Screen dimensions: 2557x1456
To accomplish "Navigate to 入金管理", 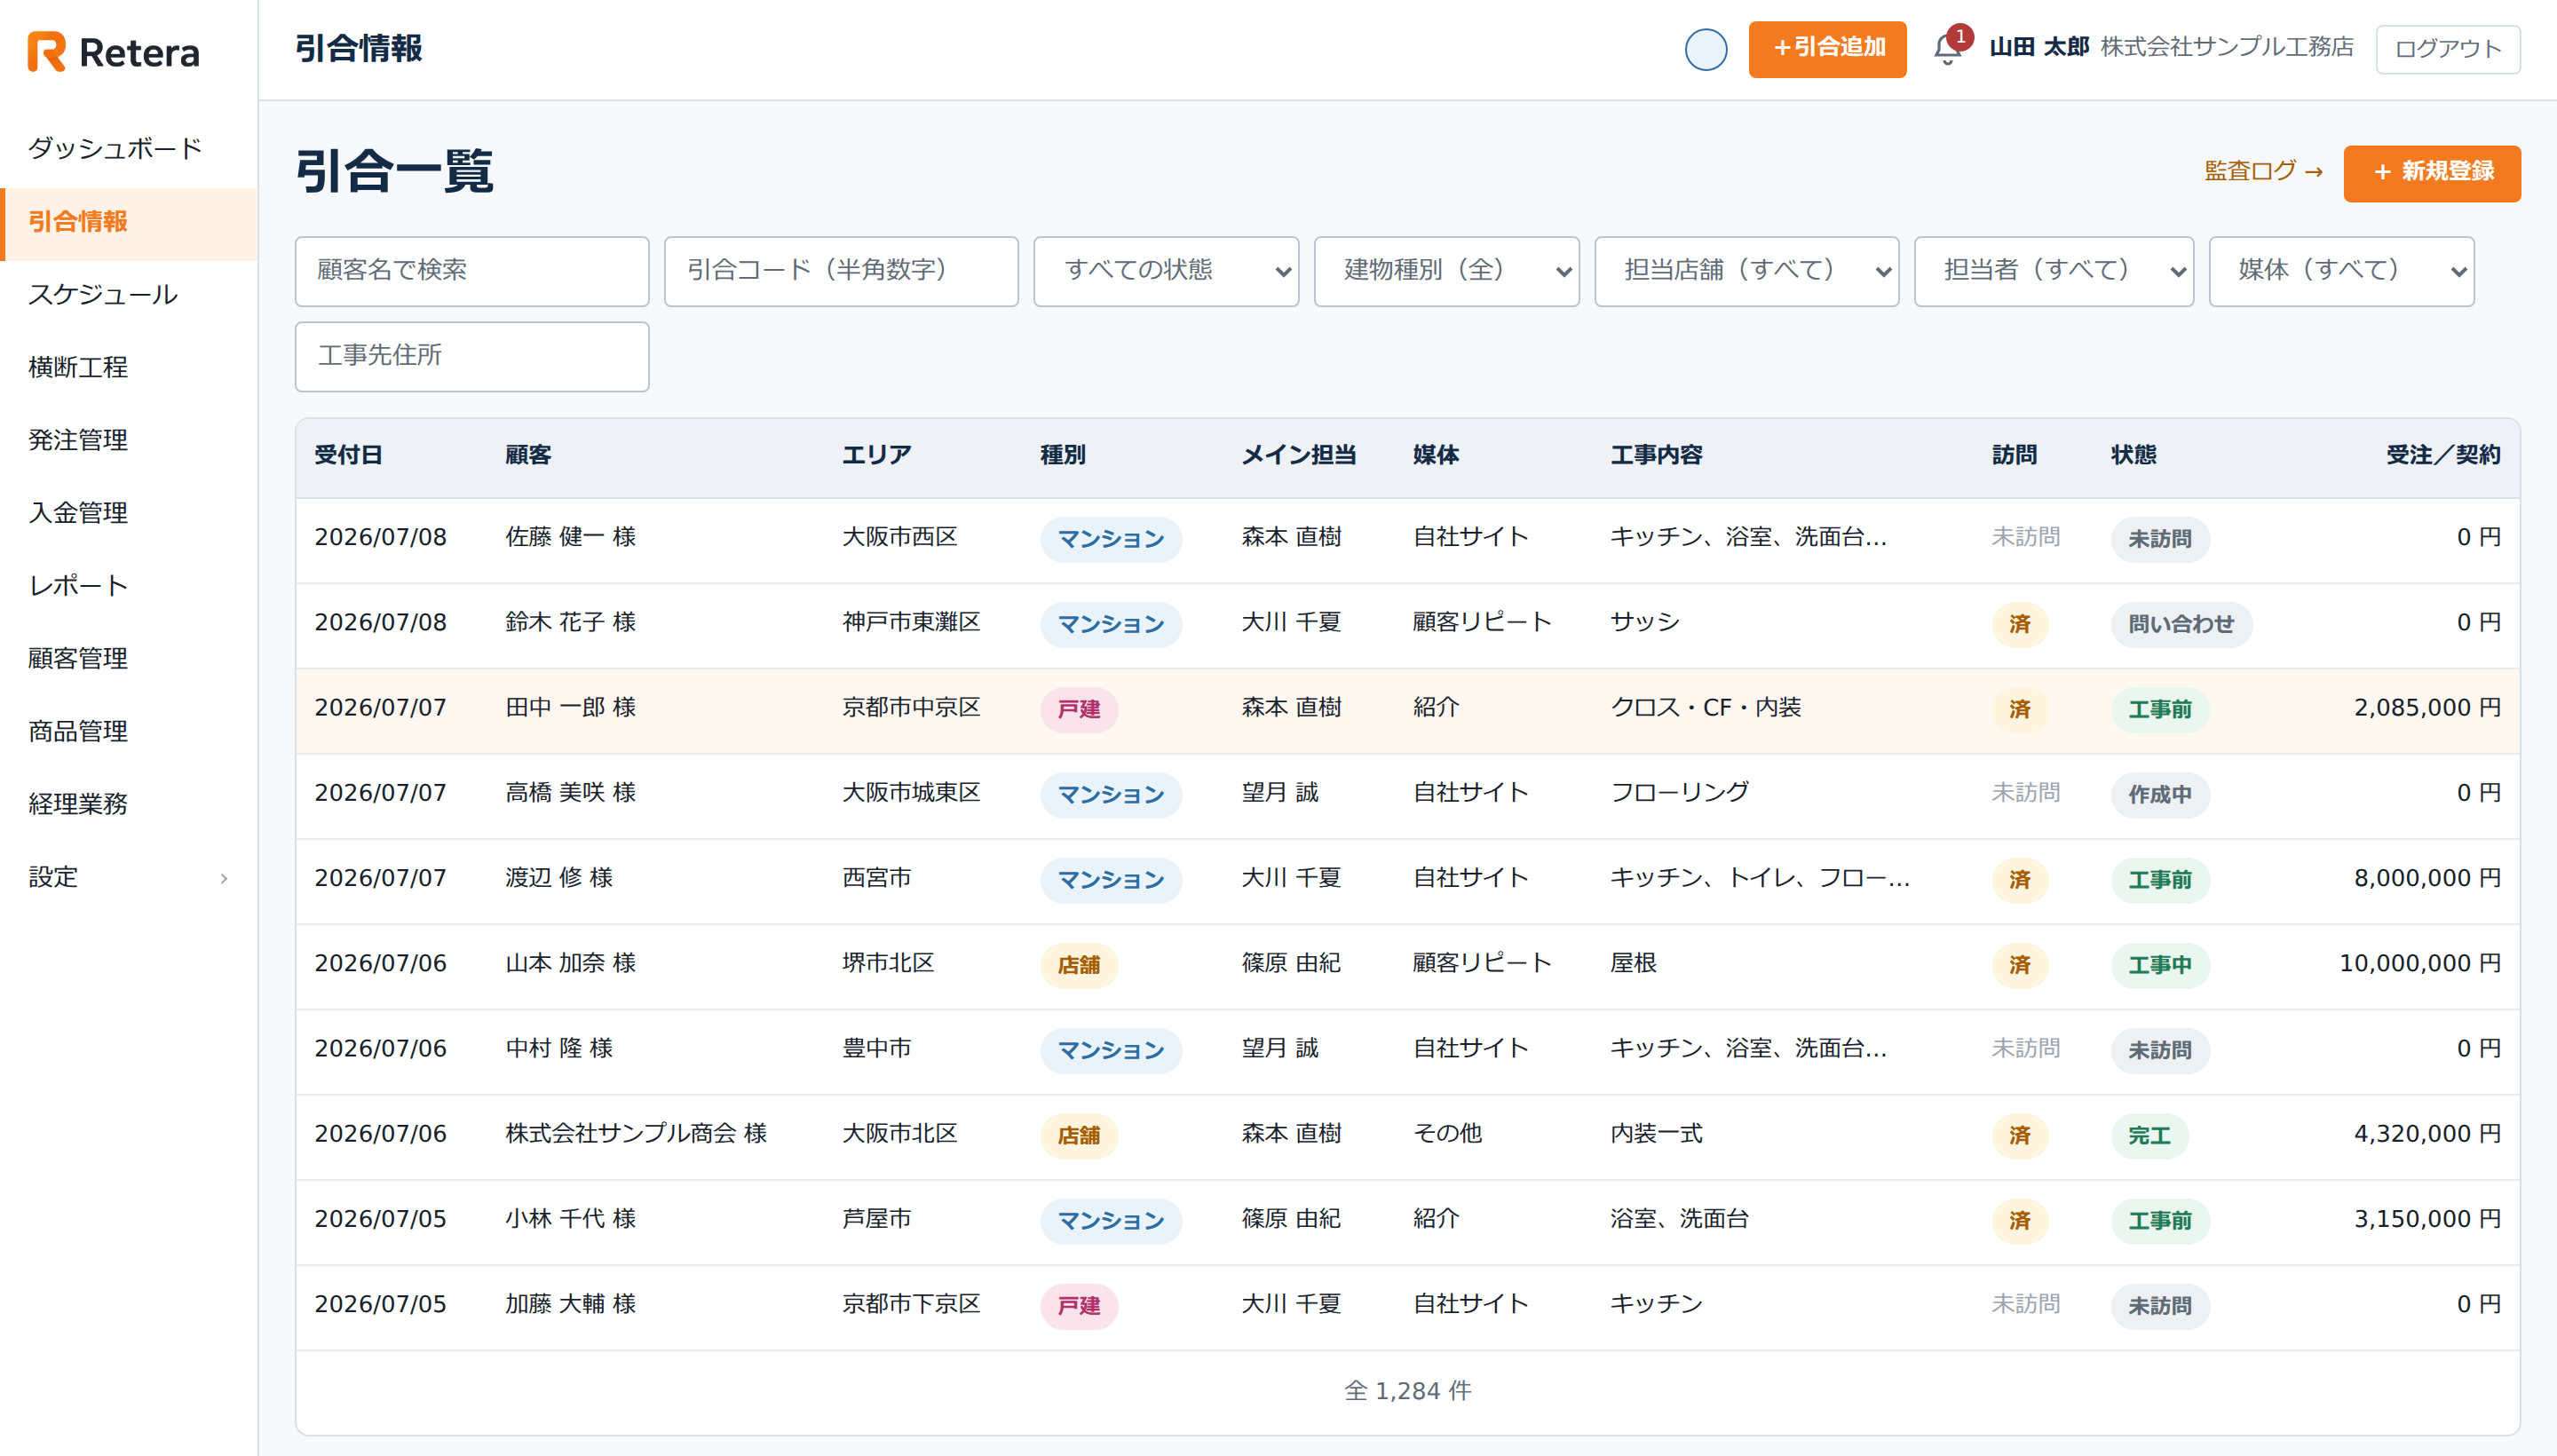I will (129, 514).
